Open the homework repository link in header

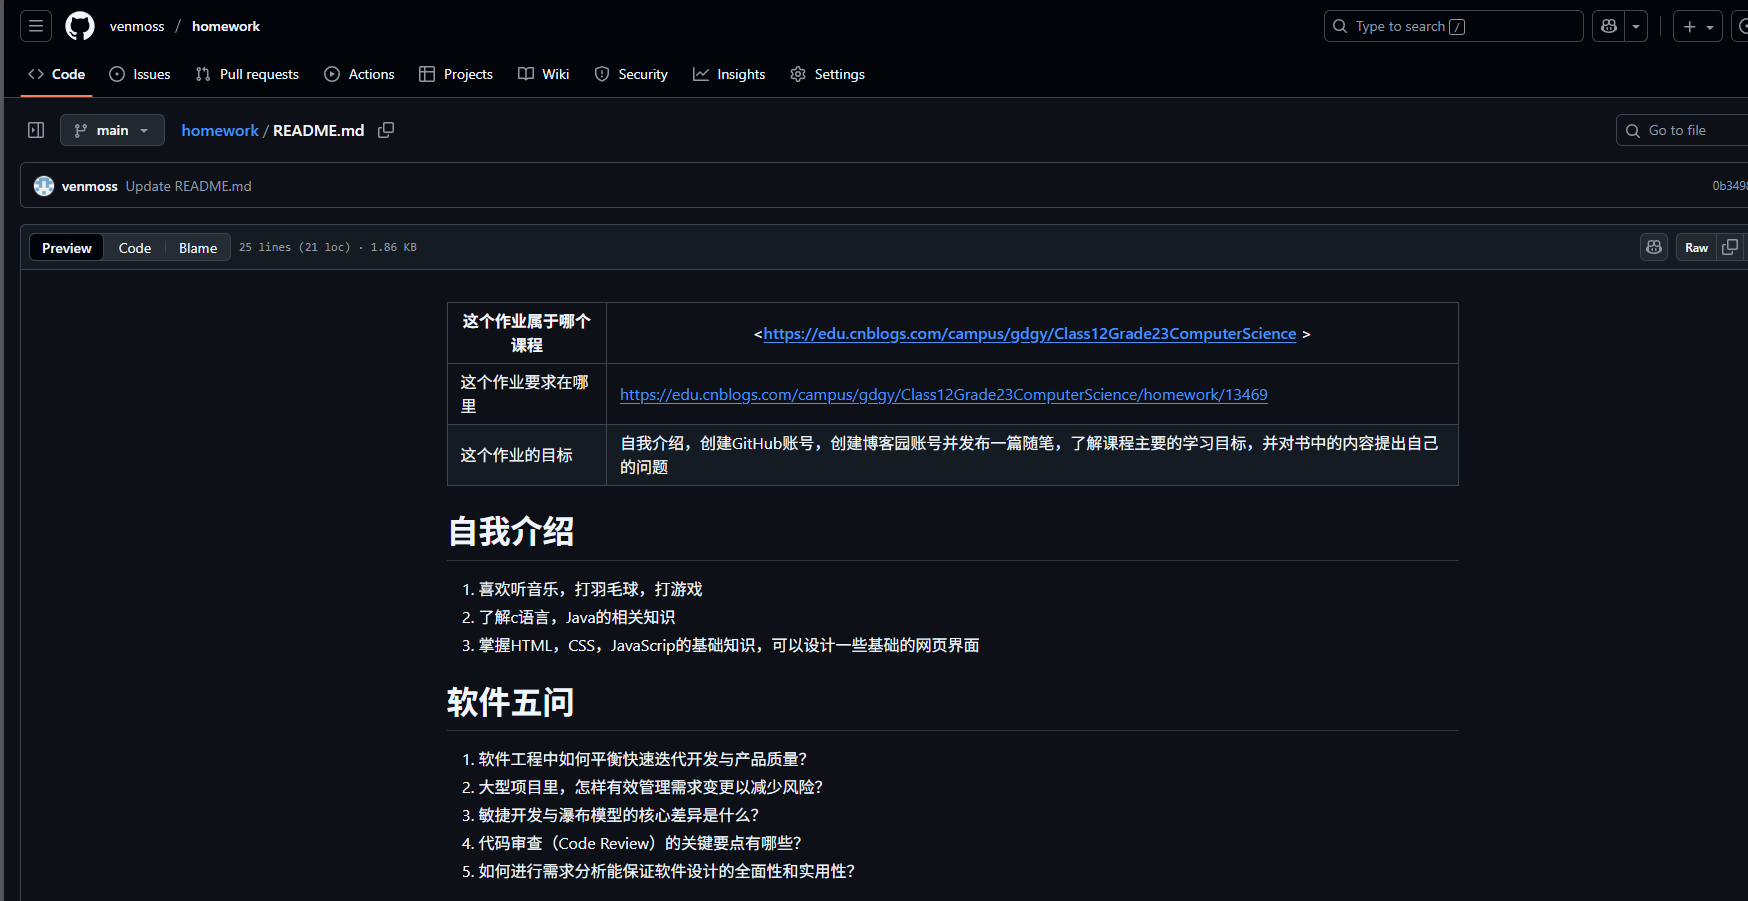coord(226,26)
